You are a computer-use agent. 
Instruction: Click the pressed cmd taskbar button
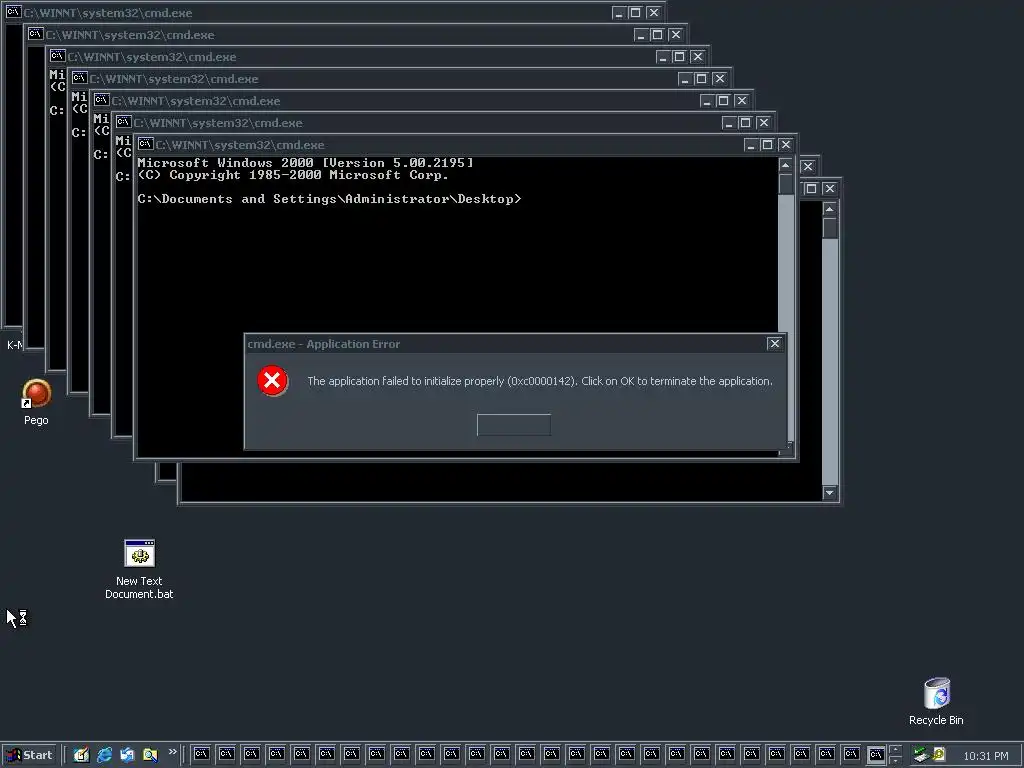pos(876,755)
